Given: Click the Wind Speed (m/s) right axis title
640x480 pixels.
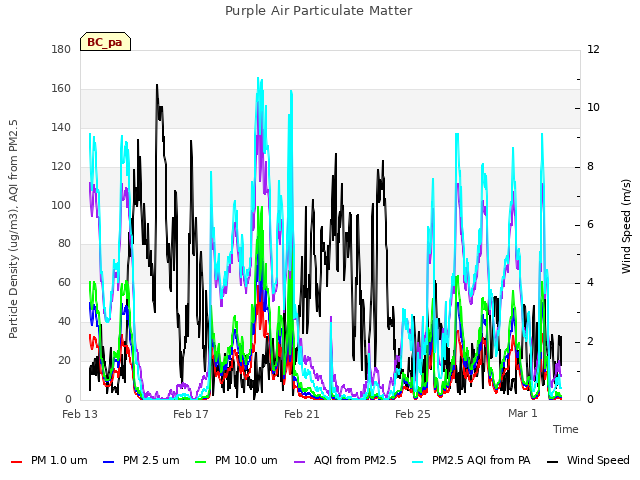Looking at the screenshot, I should [x=626, y=226].
